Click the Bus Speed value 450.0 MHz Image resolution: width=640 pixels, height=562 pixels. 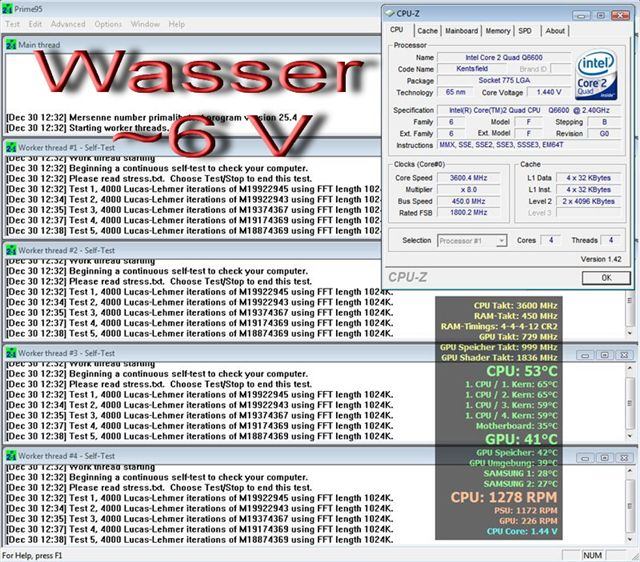pos(468,201)
